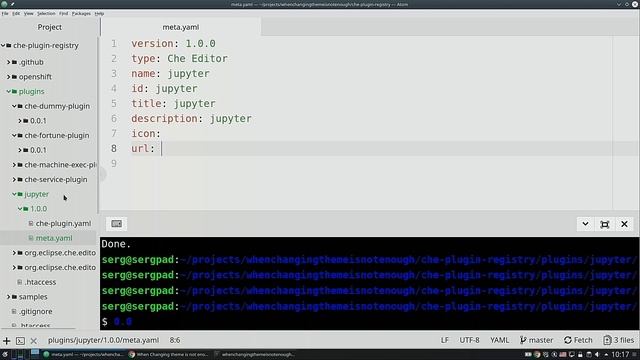Open the Selection menu
The width and height of the screenshot is (640, 360).
pos(46,13)
